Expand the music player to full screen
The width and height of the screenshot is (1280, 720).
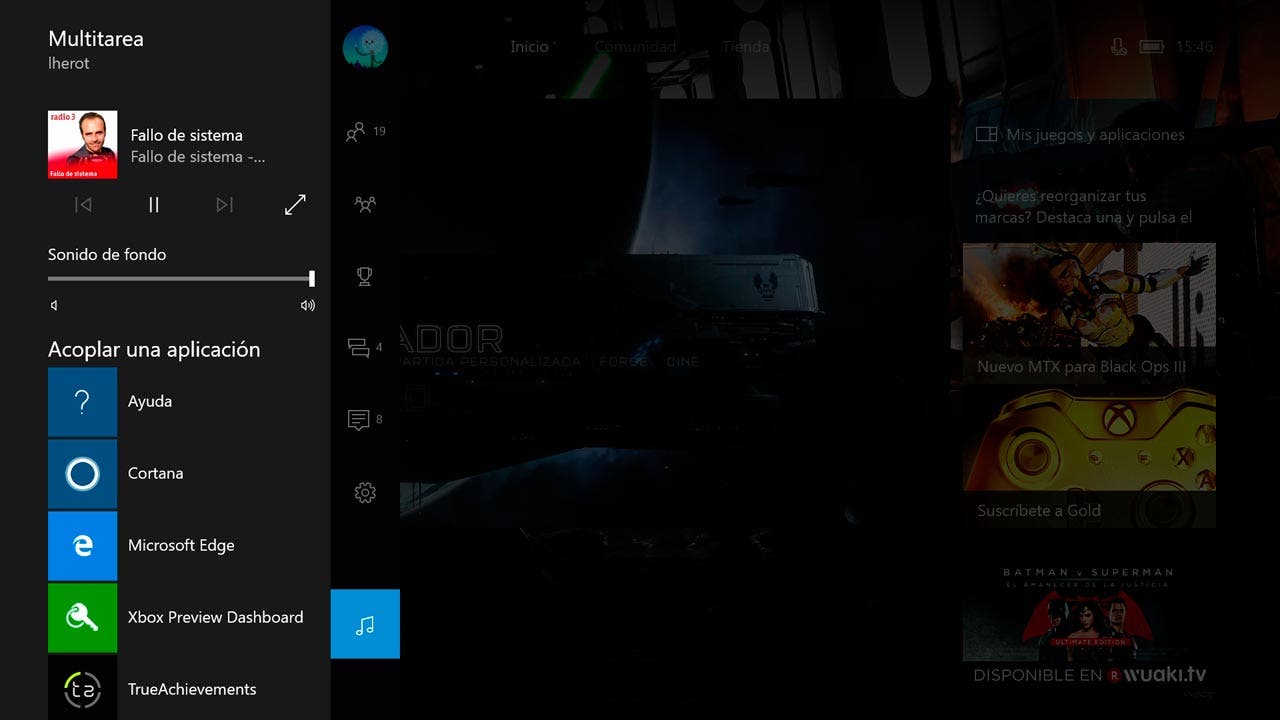(295, 205)
